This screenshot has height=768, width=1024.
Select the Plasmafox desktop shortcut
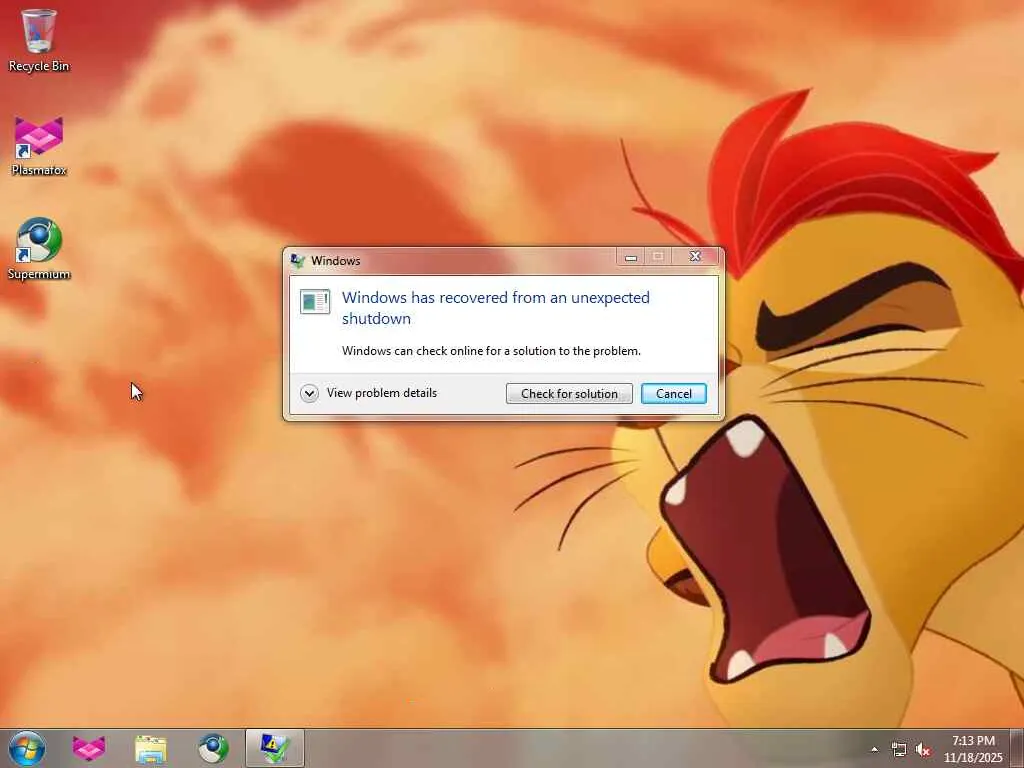coord(39,146)
